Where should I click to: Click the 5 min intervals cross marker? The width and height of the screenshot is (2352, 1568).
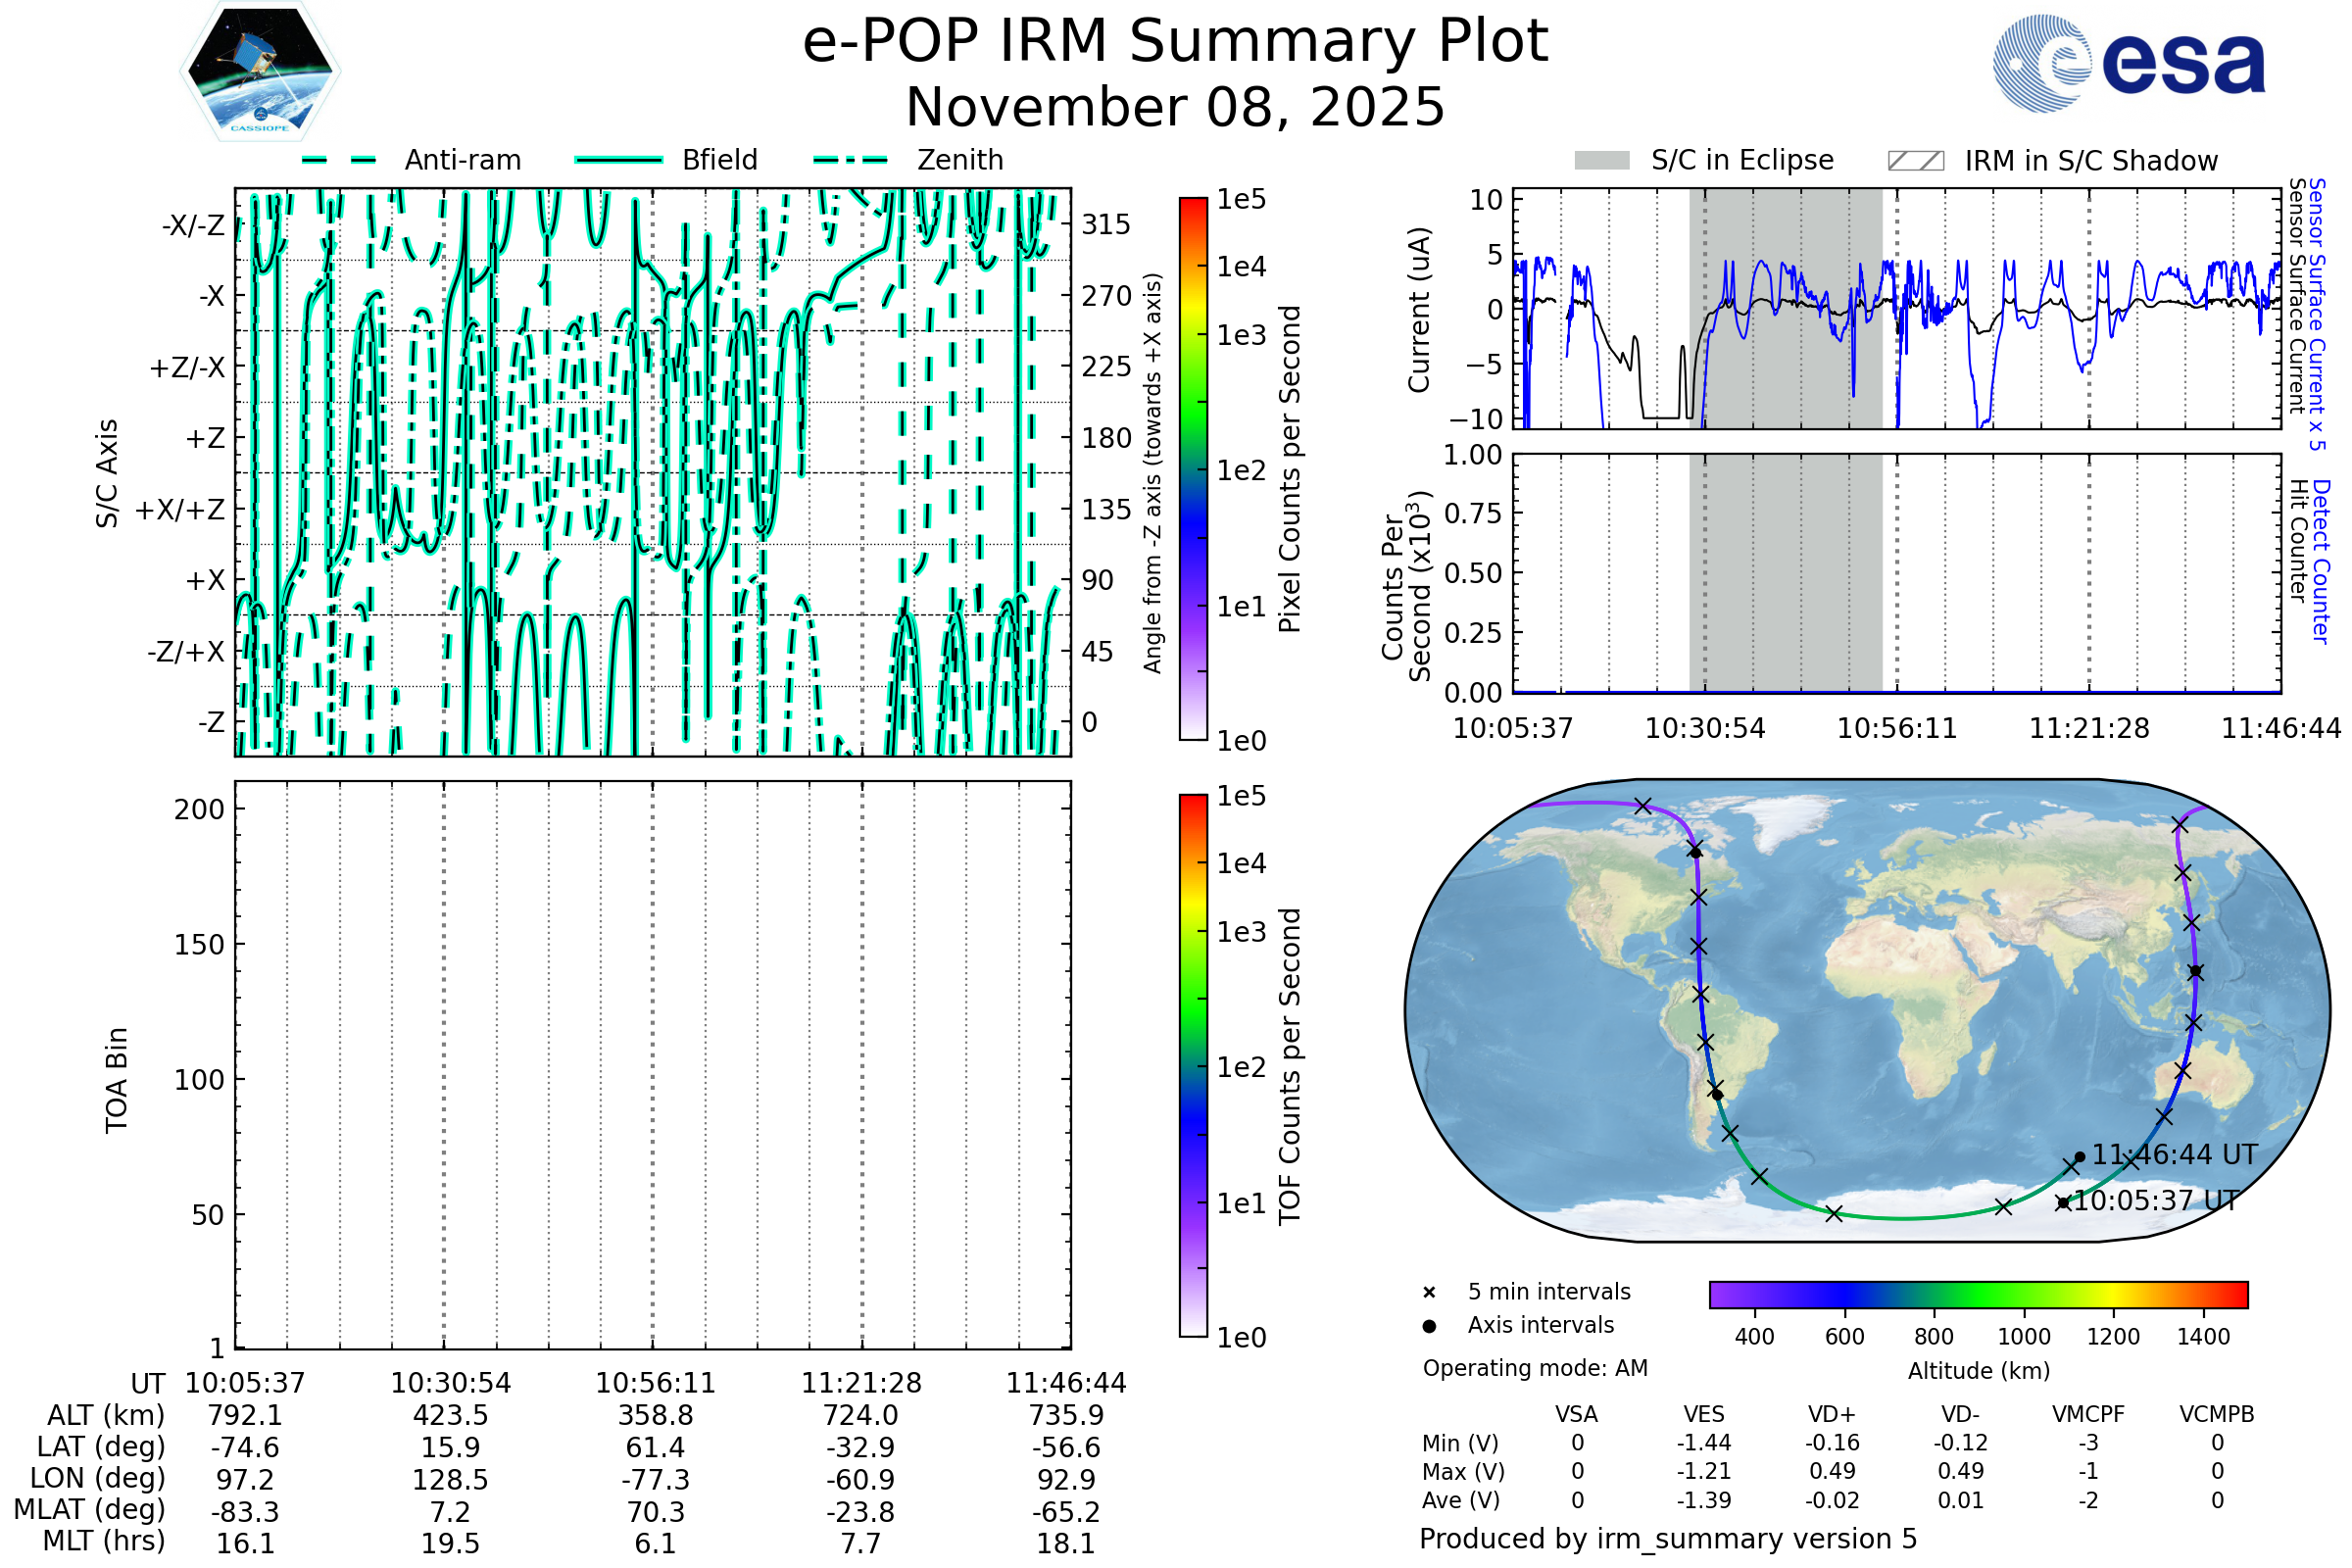(x=1429, y=1293)
